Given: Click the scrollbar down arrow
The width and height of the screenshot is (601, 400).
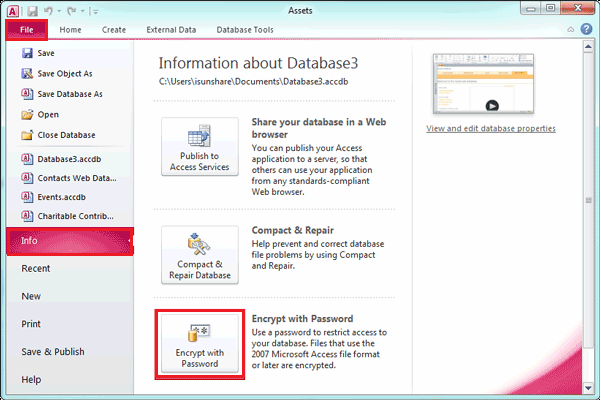Looking at the screenshot, I should [x=588, y=388].
